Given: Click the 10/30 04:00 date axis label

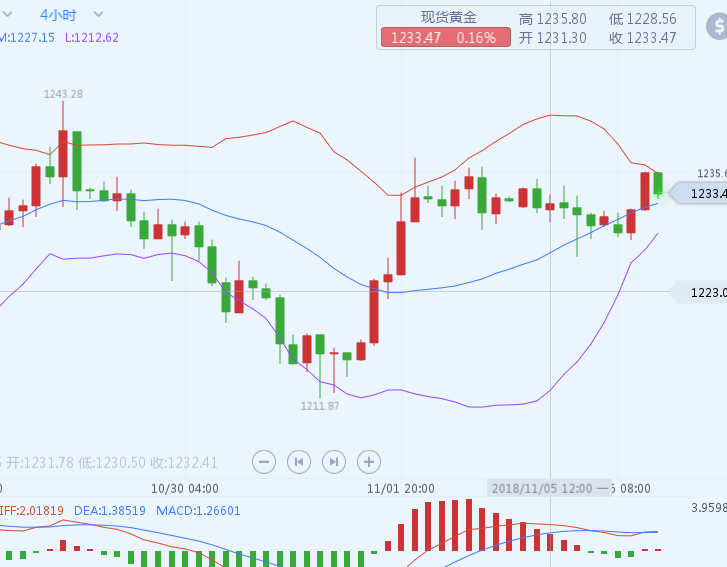Looking at the screenshot, I should point(184,488).
